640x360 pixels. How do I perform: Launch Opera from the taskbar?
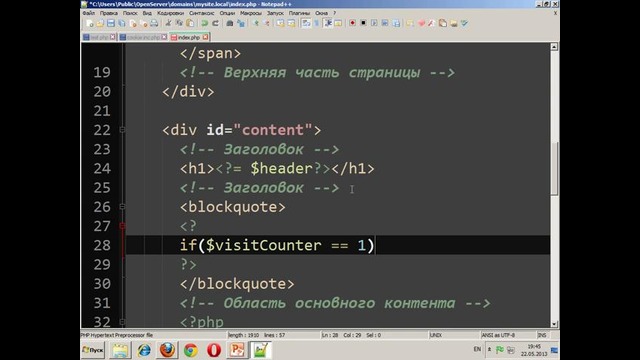click(214, 350)
